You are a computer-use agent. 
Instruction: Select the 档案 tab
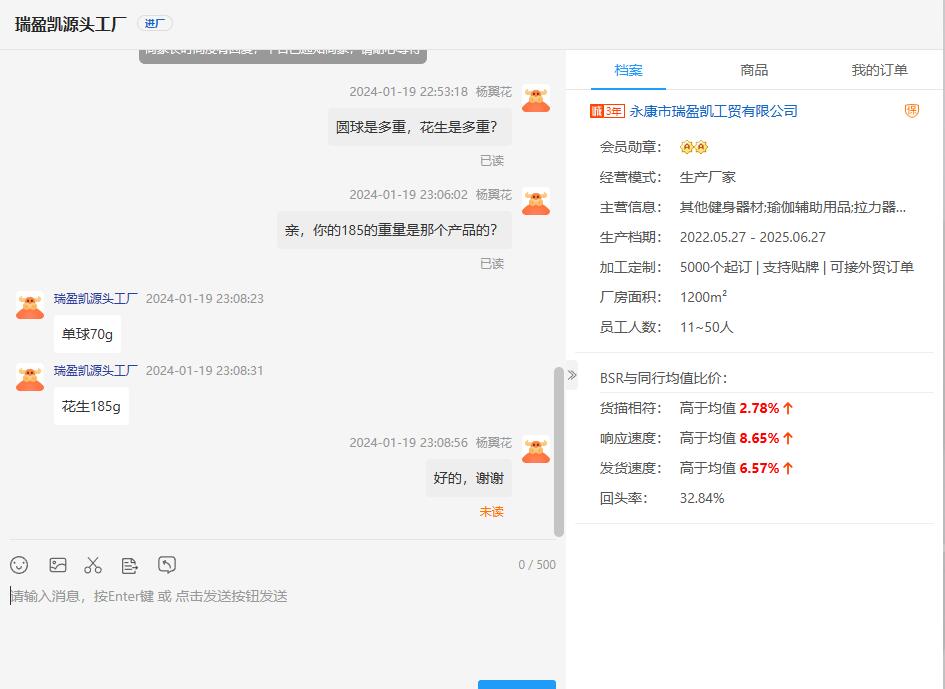tap(628, 70)
